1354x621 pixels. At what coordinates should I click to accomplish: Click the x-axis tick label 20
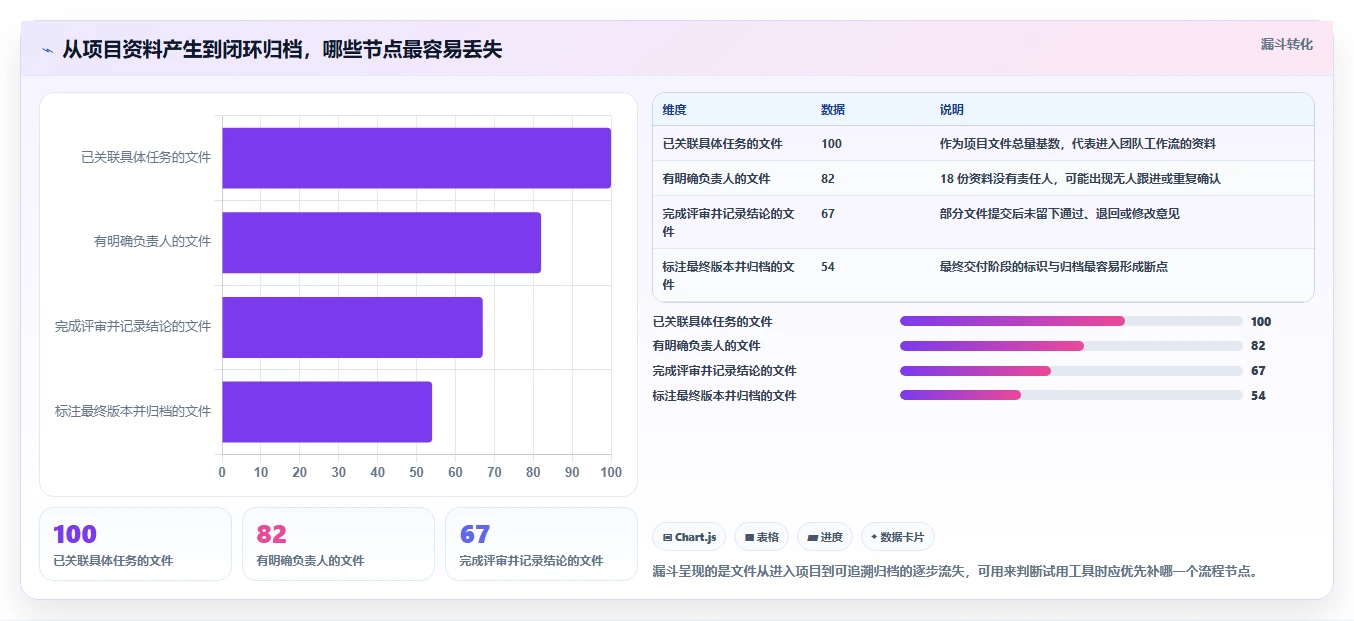pyautogui.click(x=300, y=472)
